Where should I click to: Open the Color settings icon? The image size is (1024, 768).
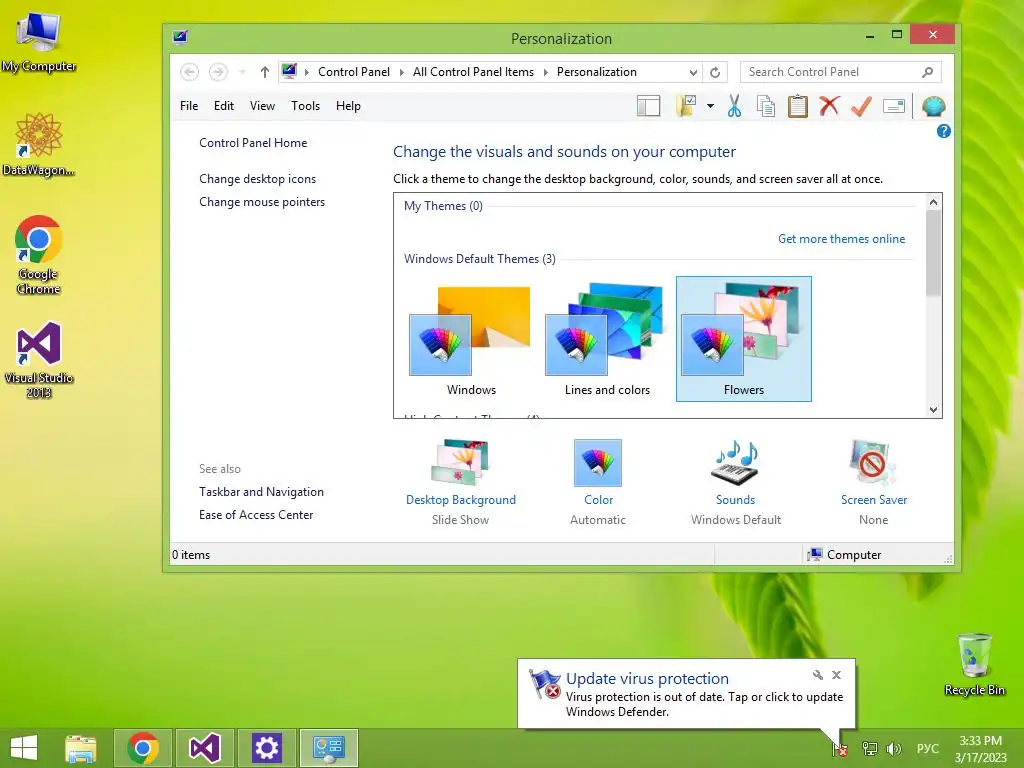[598, 463]
